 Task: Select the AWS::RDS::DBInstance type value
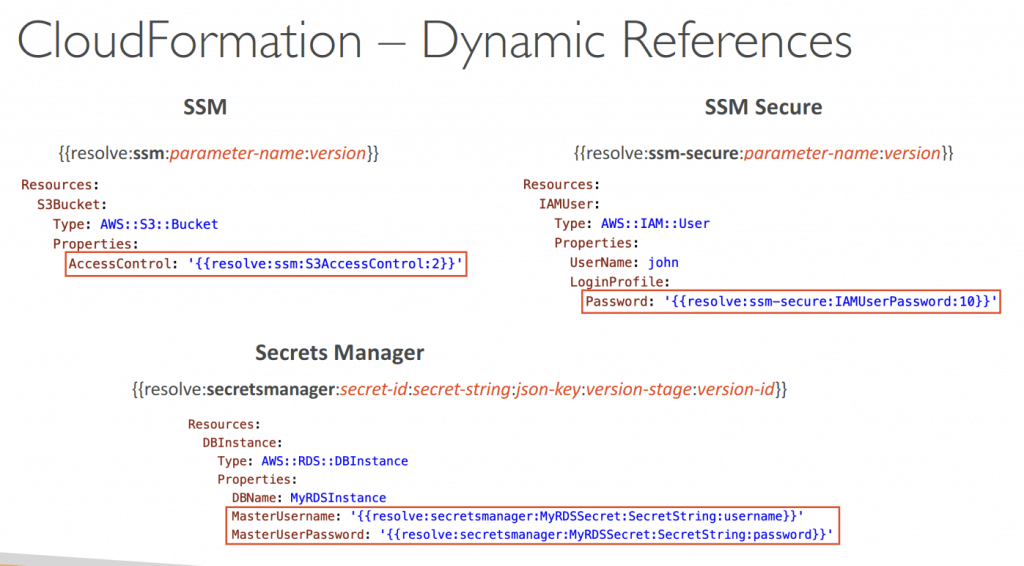[334, 461]
